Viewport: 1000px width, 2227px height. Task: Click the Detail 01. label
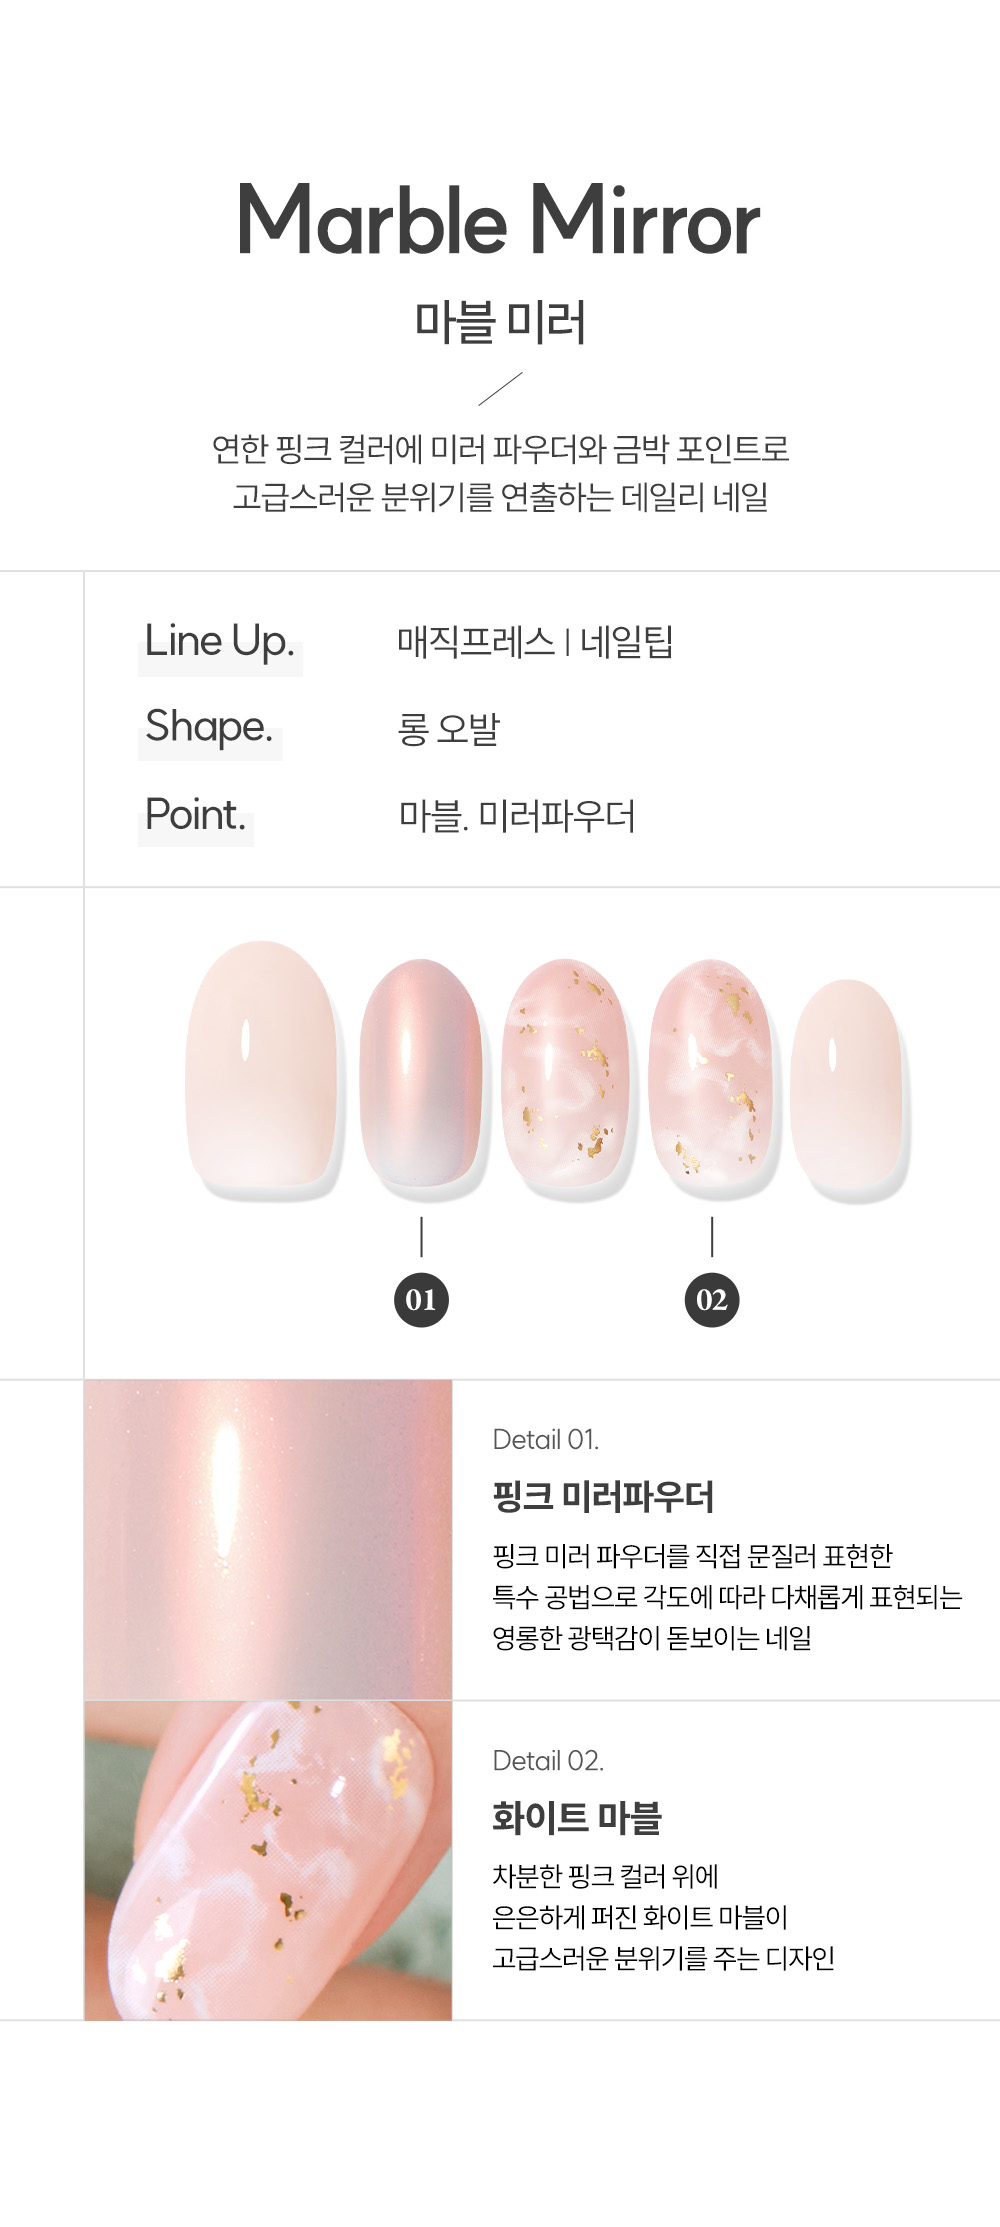tap(546, 1439)
